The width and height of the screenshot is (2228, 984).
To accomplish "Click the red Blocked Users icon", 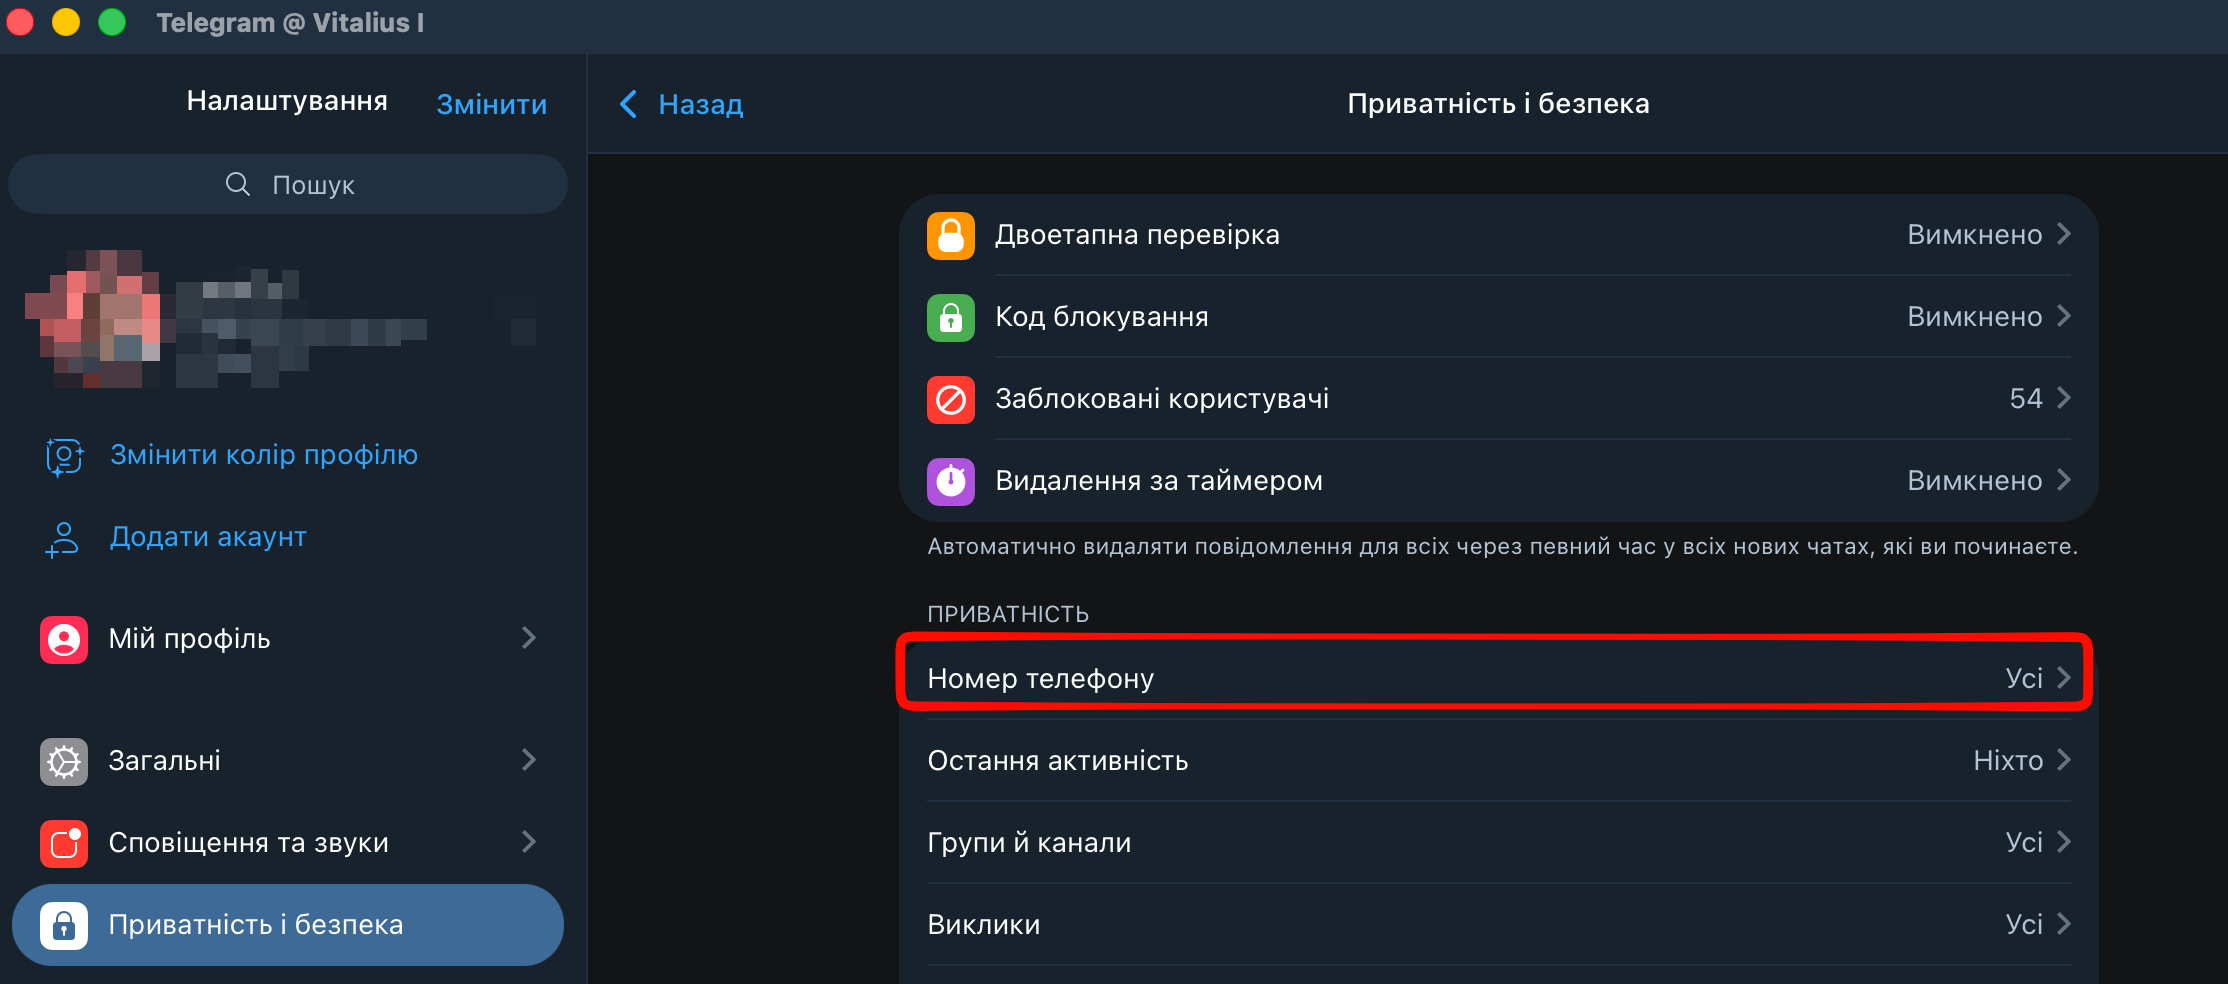I will pyautogui.click(x=950, y=399).
